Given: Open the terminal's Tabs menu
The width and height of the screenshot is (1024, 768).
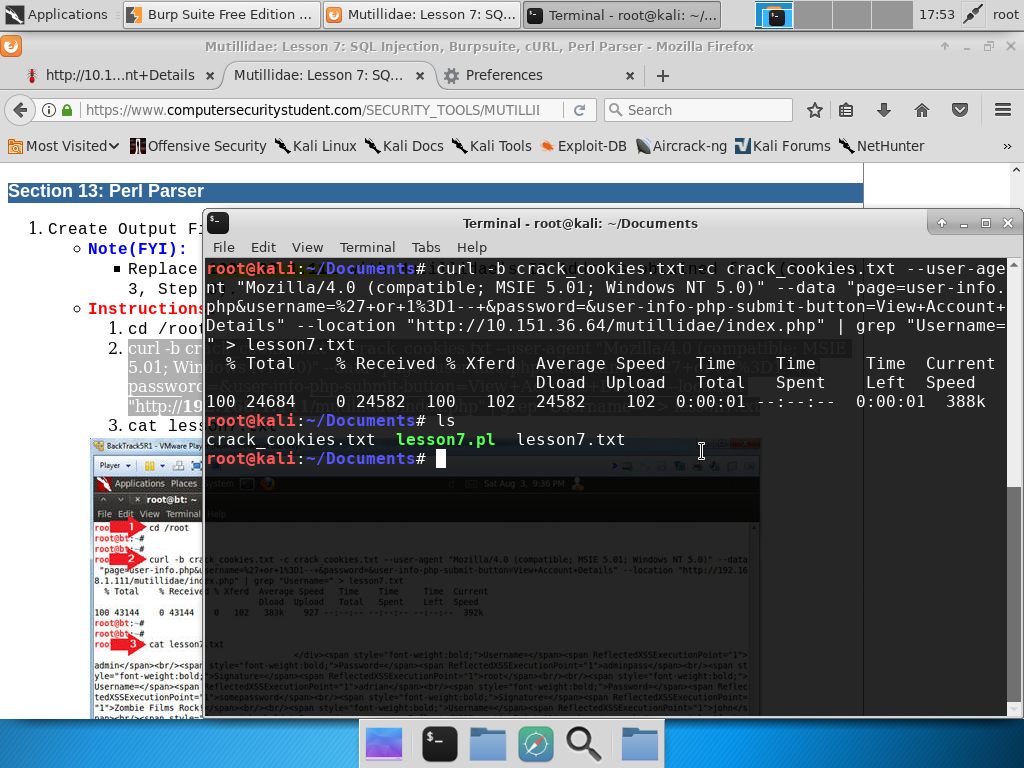Looking at the screenshot, I should [x=426, y=247].
